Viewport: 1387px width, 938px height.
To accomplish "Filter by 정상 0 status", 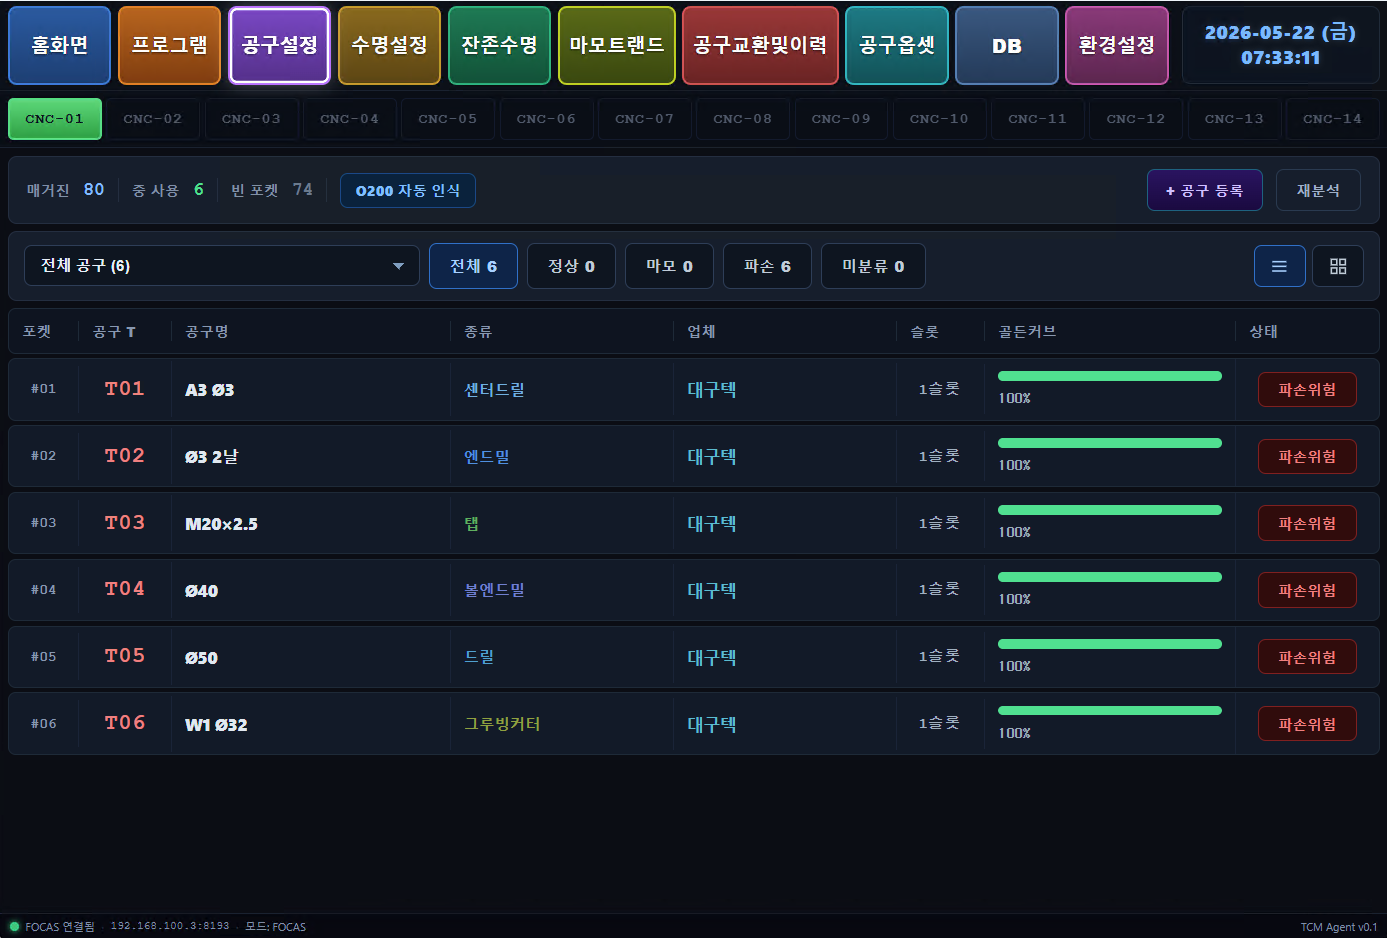I will tap(571, 266).
